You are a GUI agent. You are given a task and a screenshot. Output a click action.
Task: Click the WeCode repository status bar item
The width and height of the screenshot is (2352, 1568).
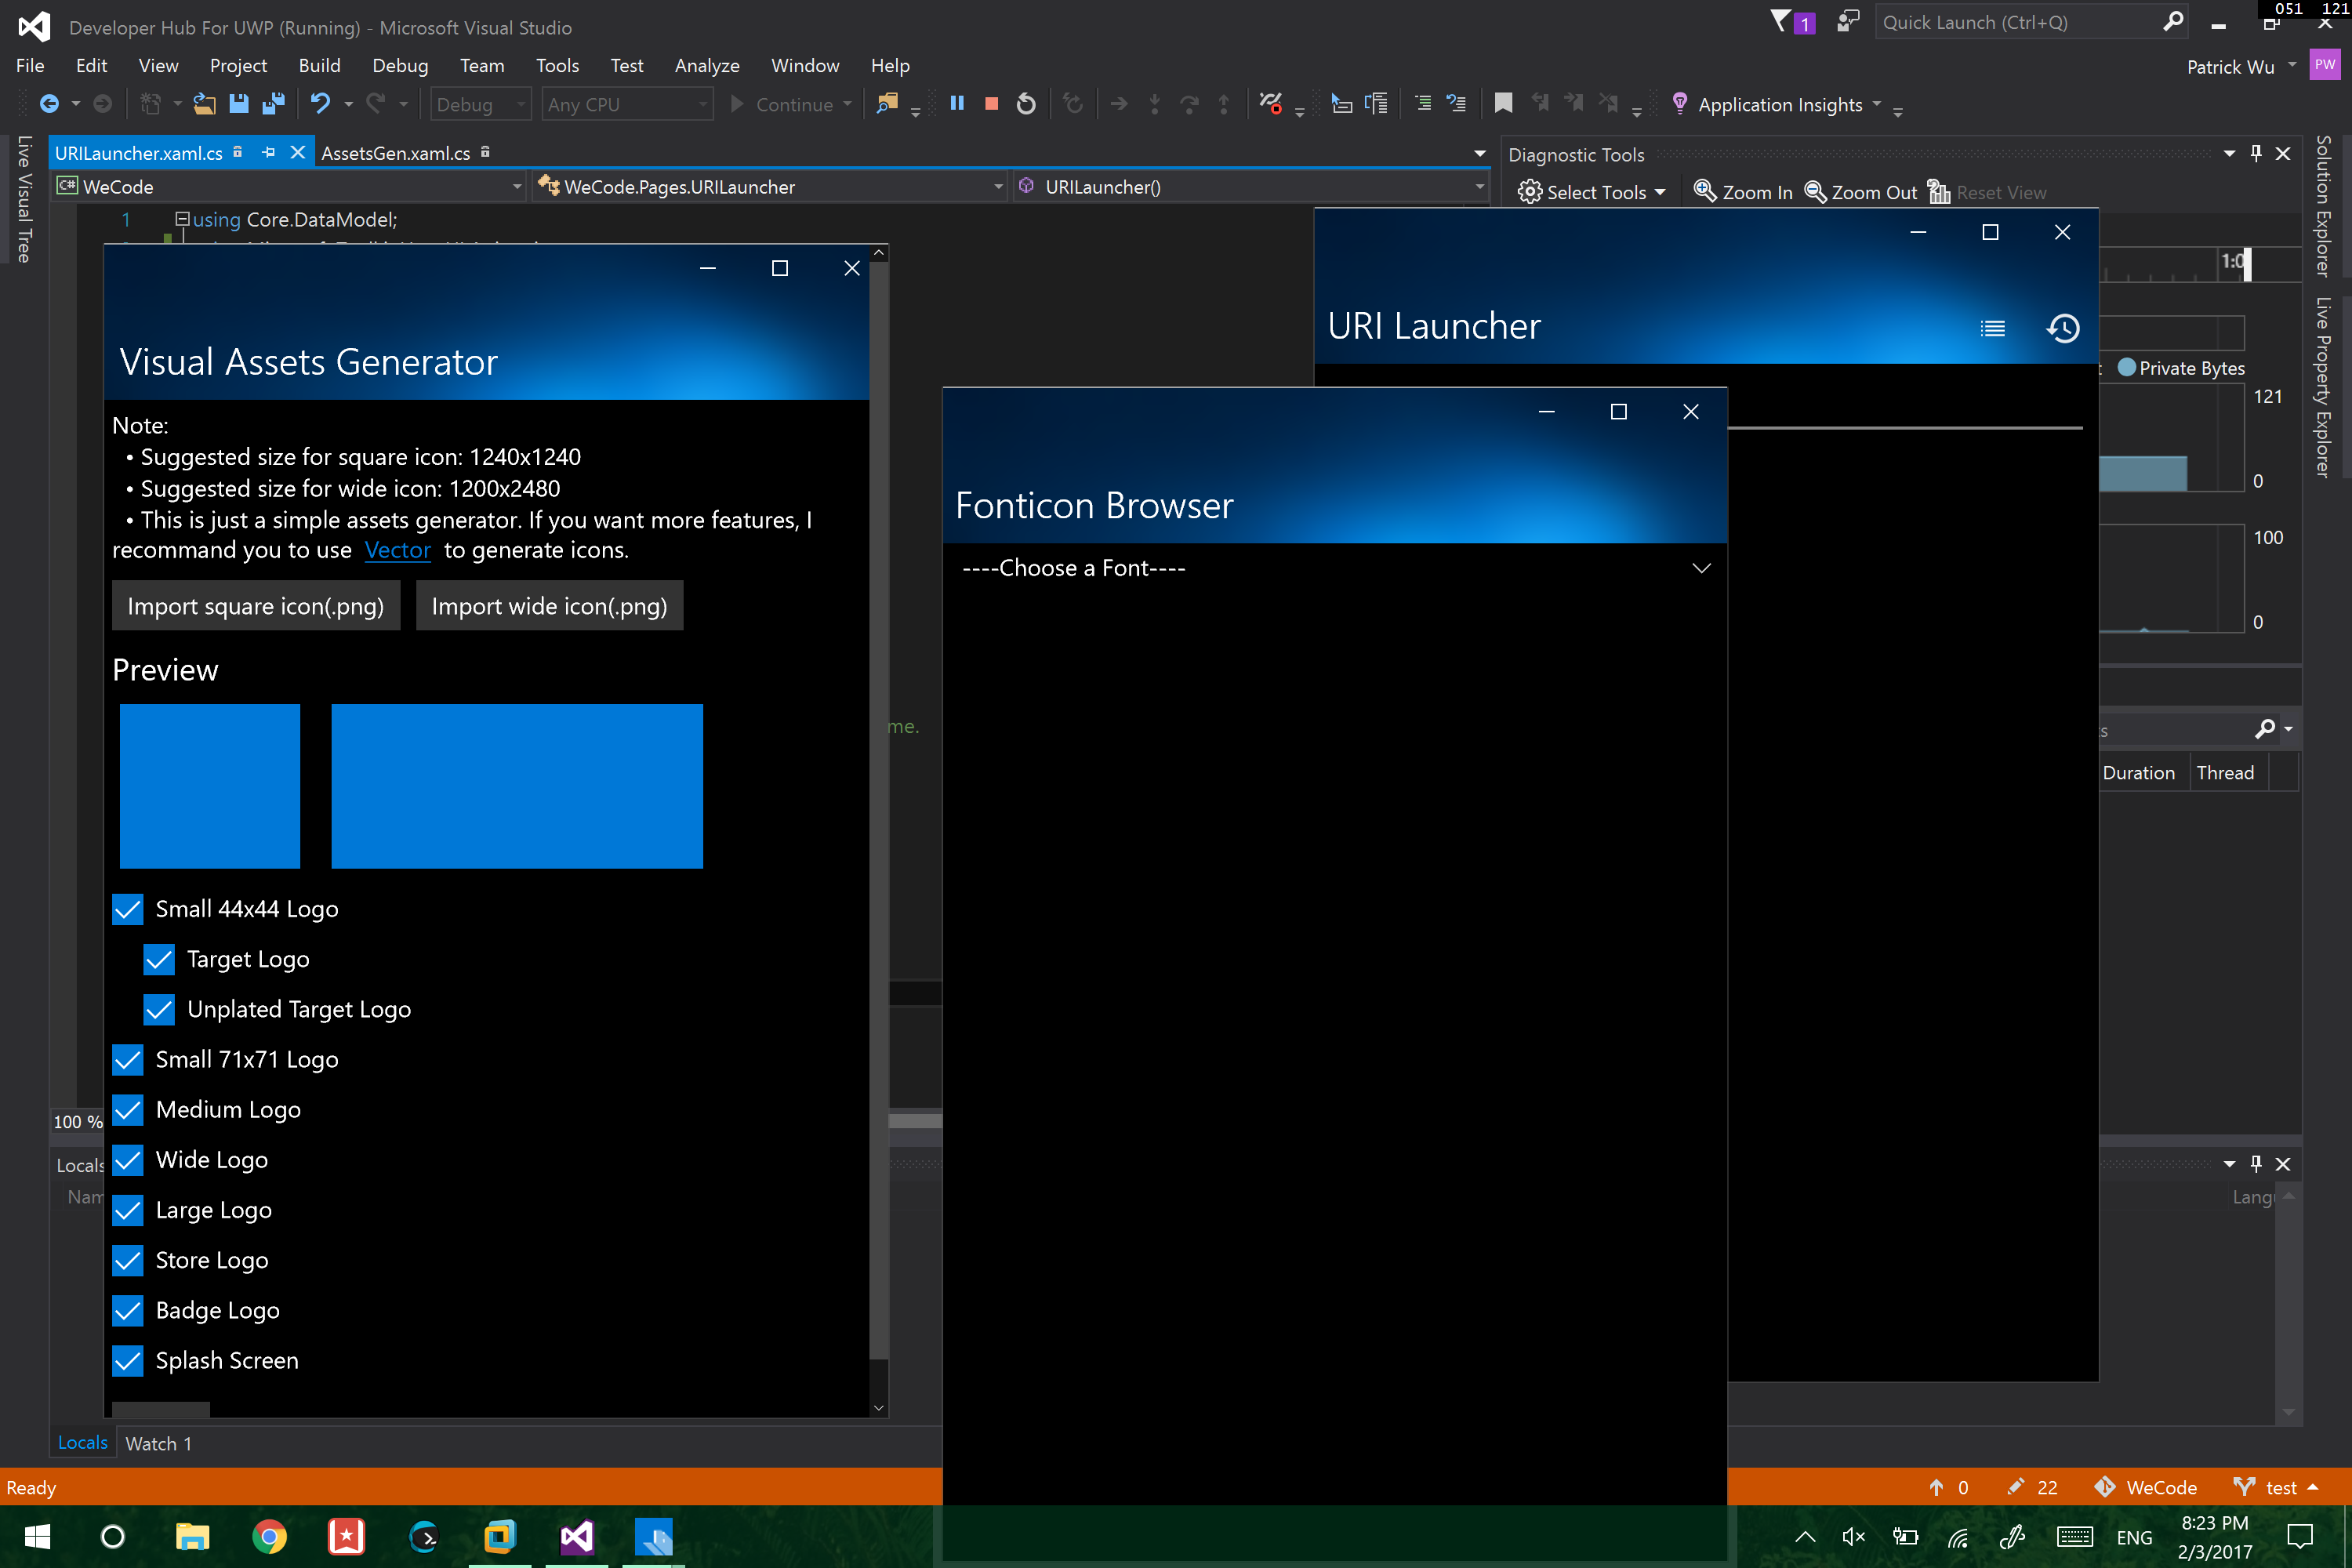[x=2145, y=1487]
